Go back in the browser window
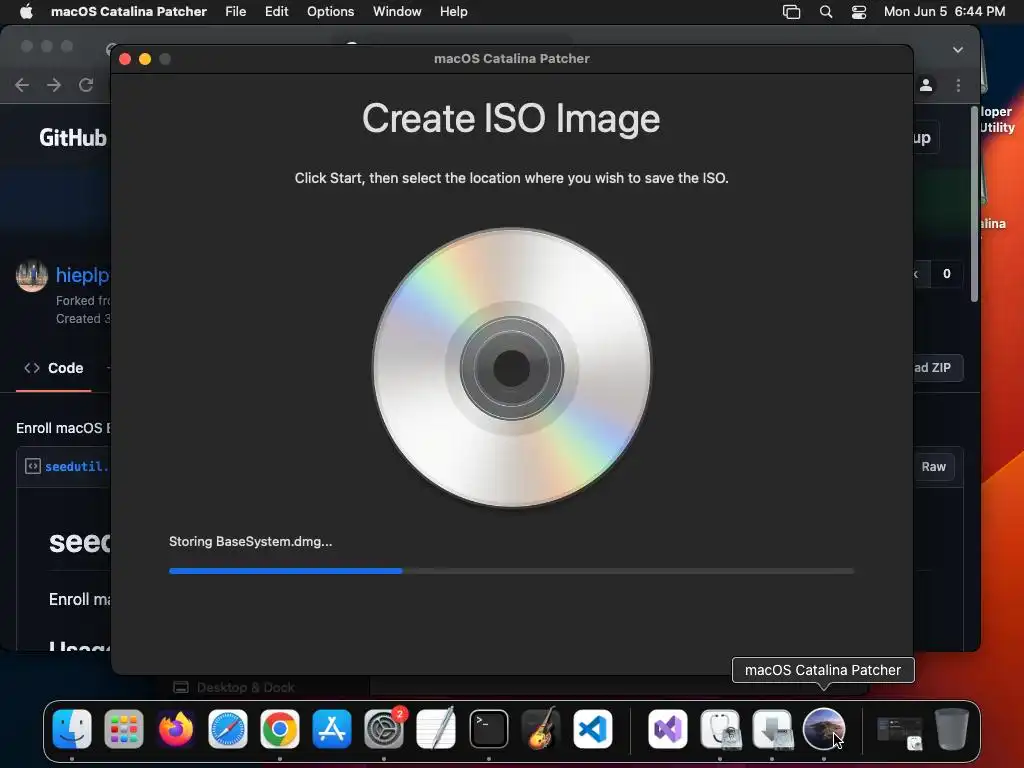 (x=22, y=85)
